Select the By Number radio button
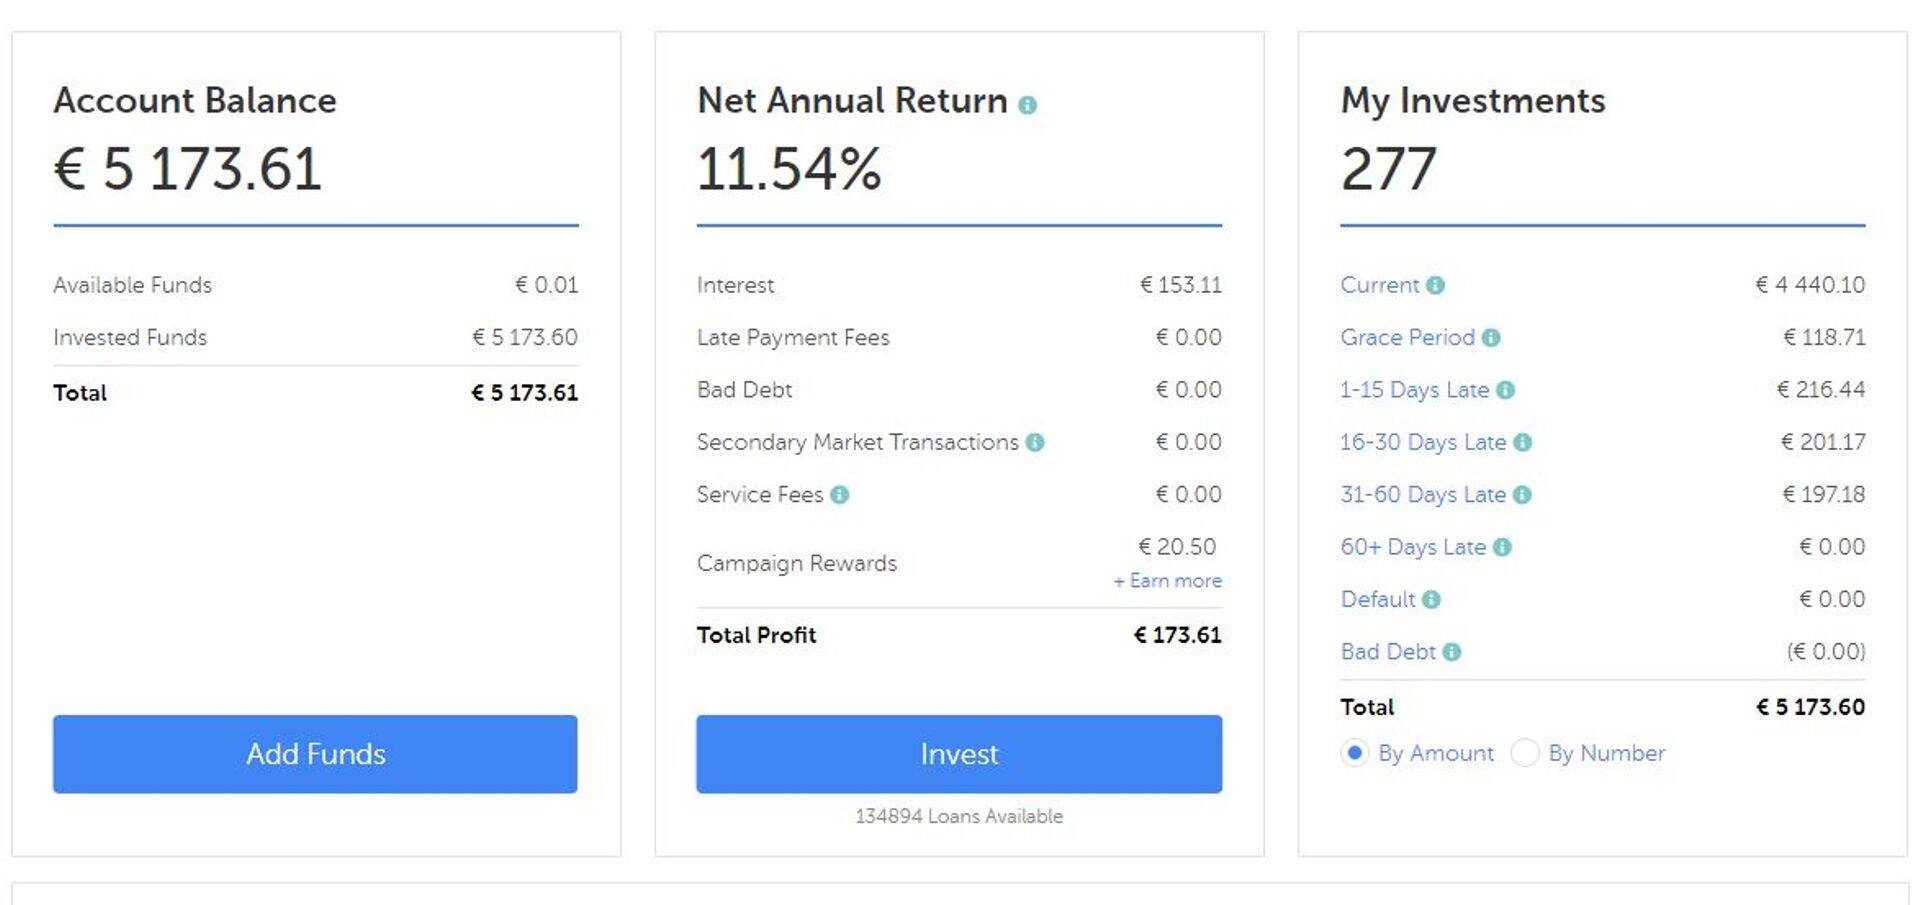Image resolution: width=1920 pixels, height=905 pixels. [x=1524, y=753]
